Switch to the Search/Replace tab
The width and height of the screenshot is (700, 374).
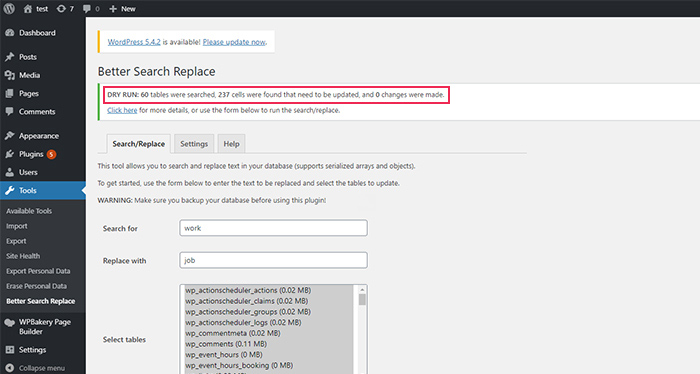138,144
